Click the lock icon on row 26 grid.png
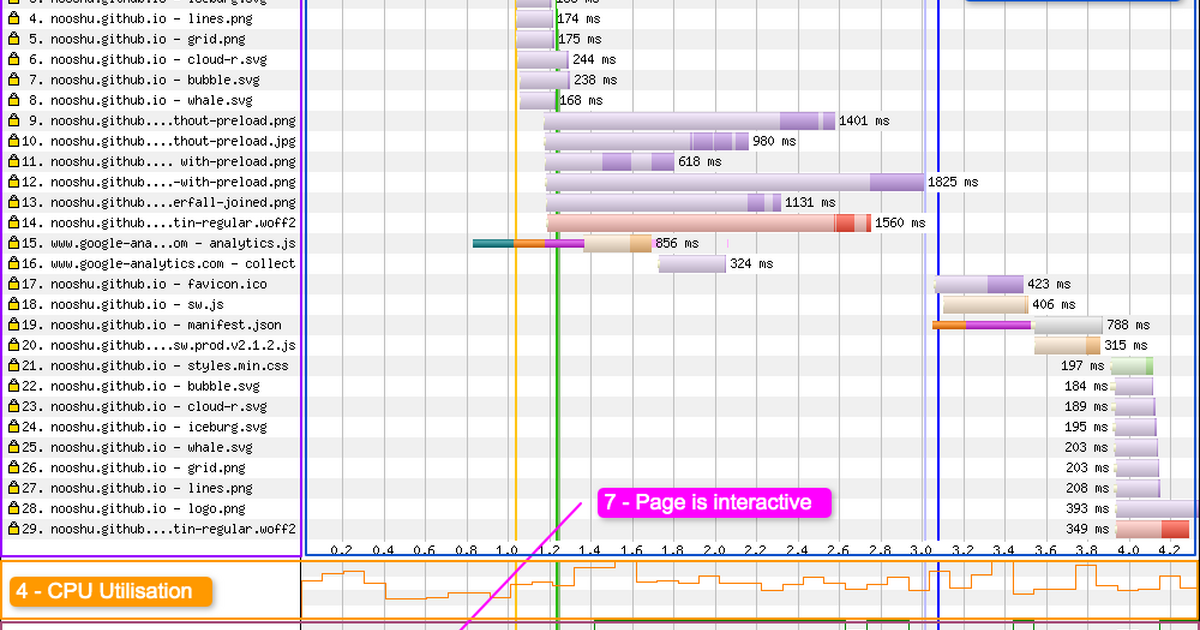This screenshot has width=1200, height=630. point(14,468)
